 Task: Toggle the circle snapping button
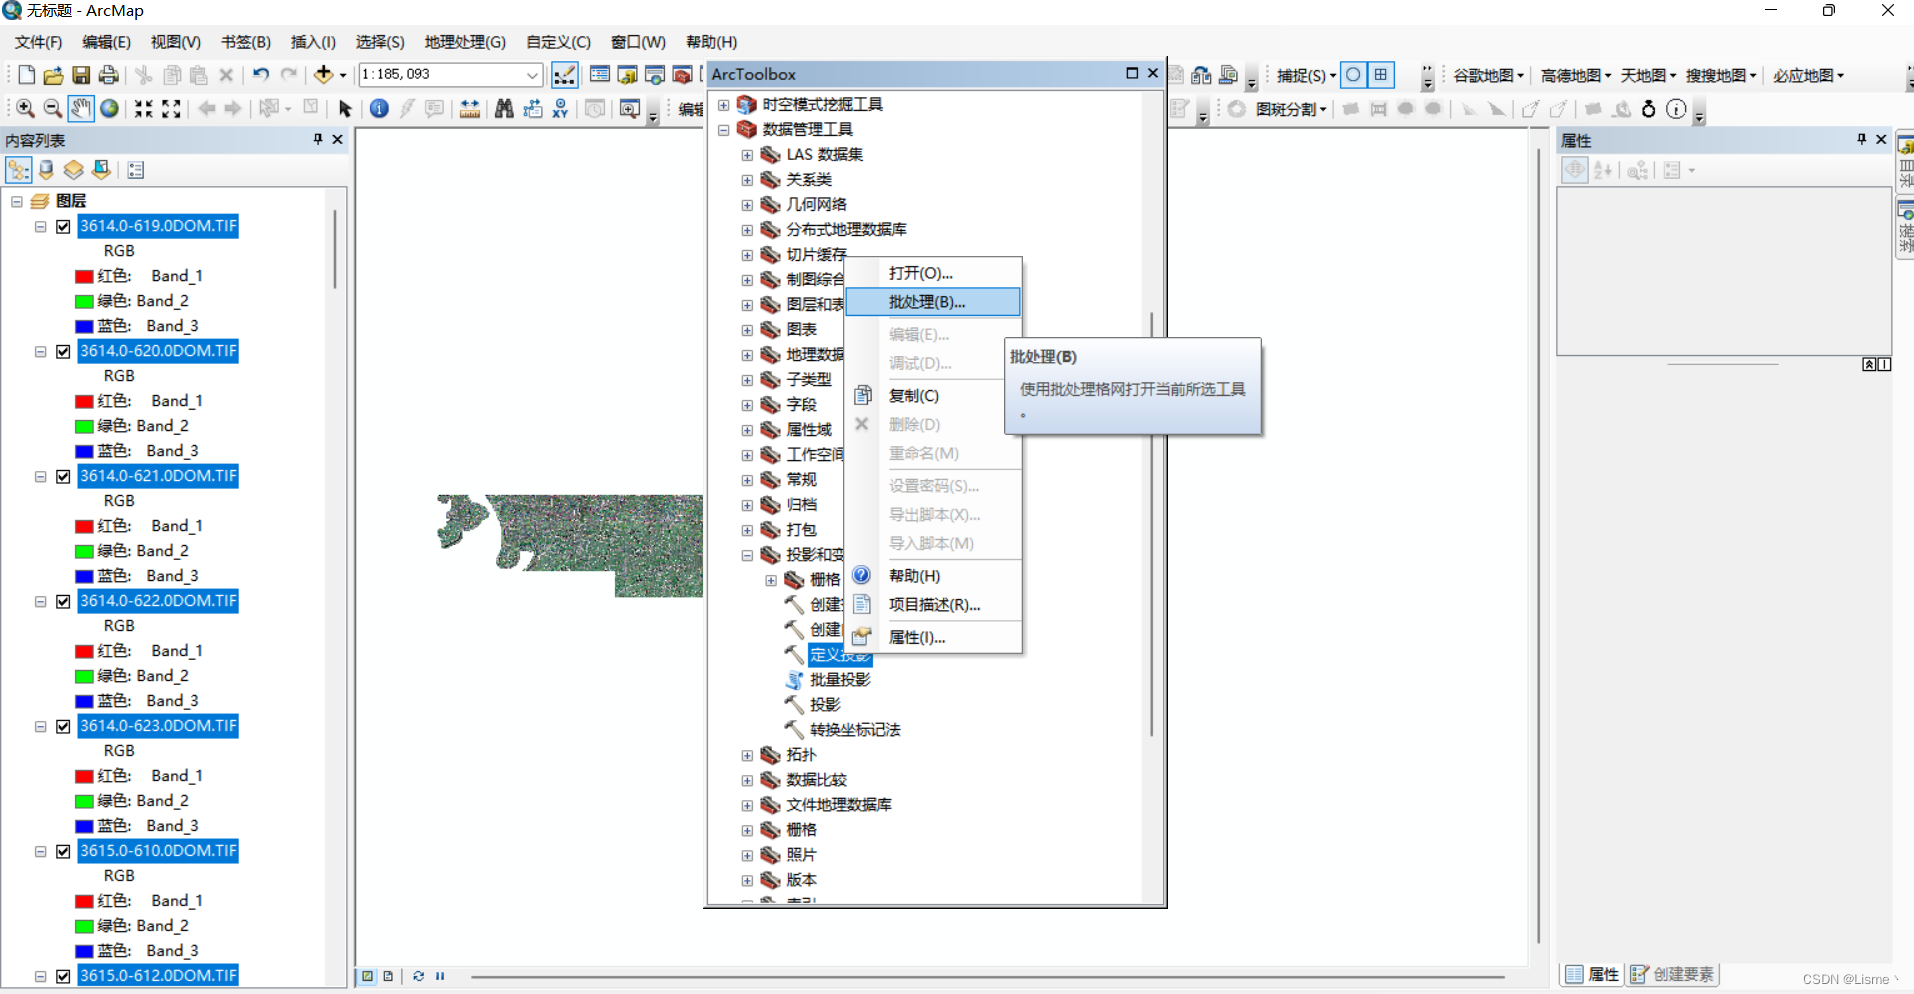tap(1353, 75)
